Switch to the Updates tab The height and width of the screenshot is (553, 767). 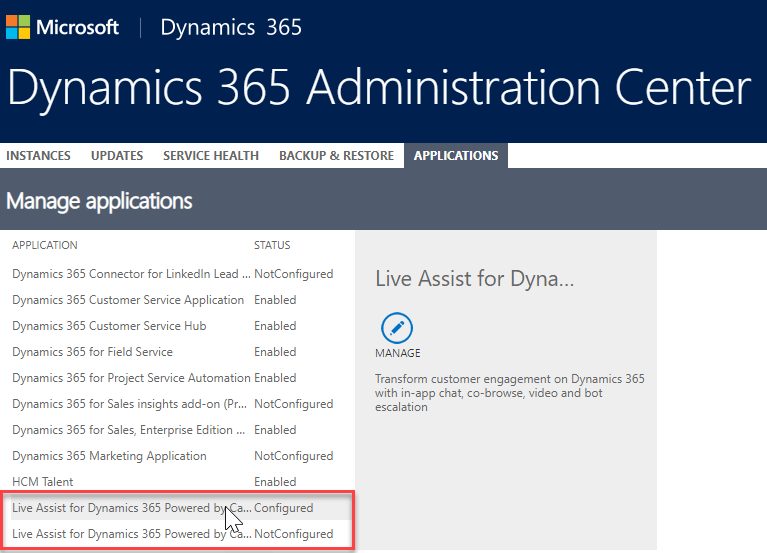tap(117, 155)
